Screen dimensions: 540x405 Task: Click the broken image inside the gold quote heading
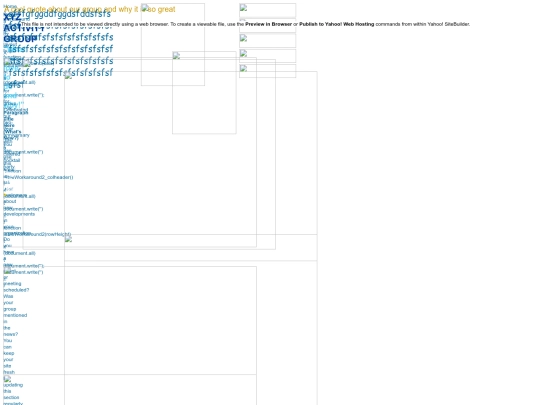coord(145,8)
